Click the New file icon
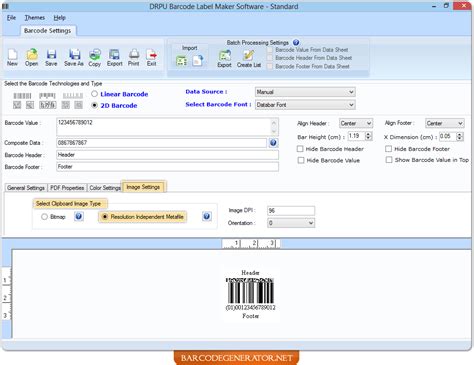This screenshot has height=365, width=474. (x=12, y=54)
